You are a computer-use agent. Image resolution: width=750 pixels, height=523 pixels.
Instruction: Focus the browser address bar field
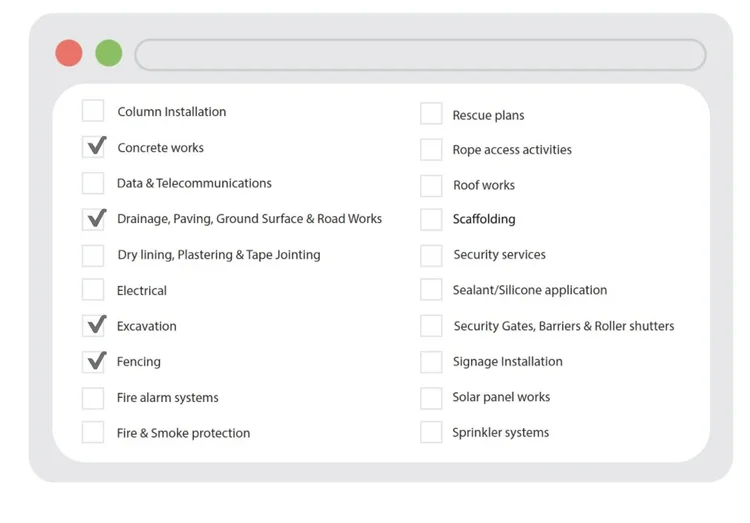tap(420, 55)
